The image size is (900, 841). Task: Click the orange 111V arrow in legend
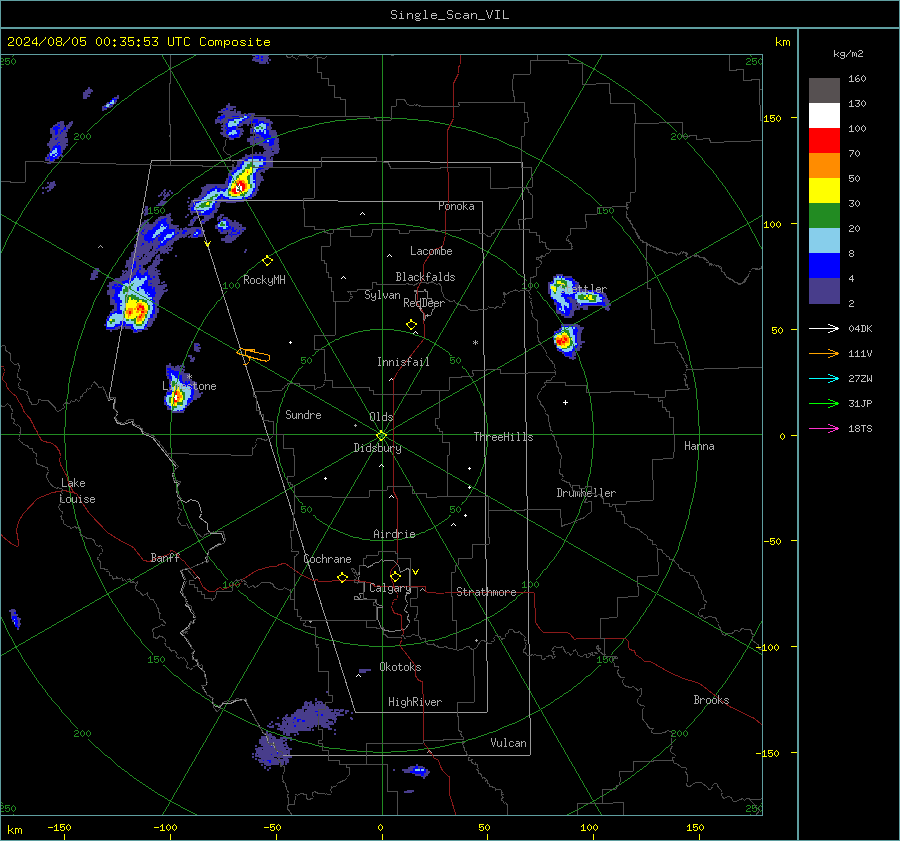tap(824, 354)
